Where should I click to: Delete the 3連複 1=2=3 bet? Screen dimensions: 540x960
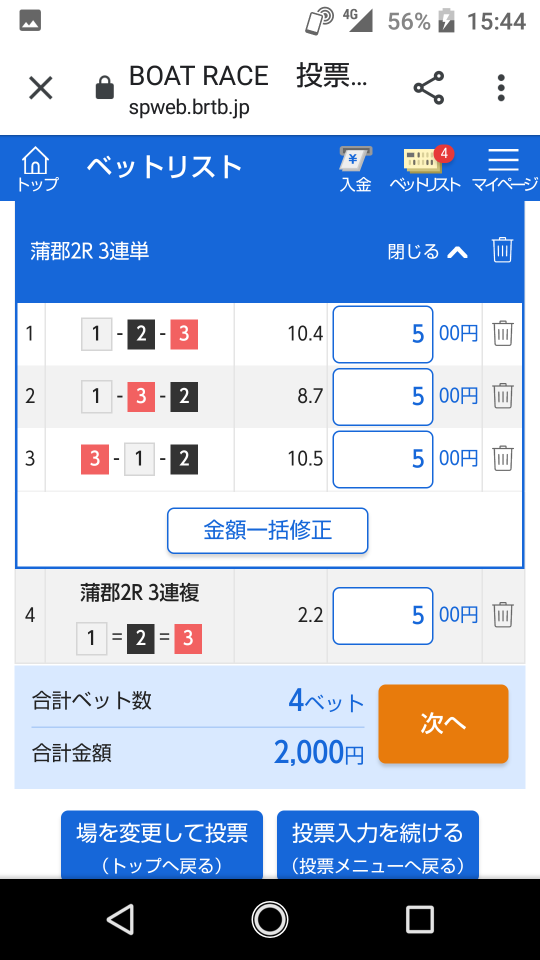(x=503, y=615)
